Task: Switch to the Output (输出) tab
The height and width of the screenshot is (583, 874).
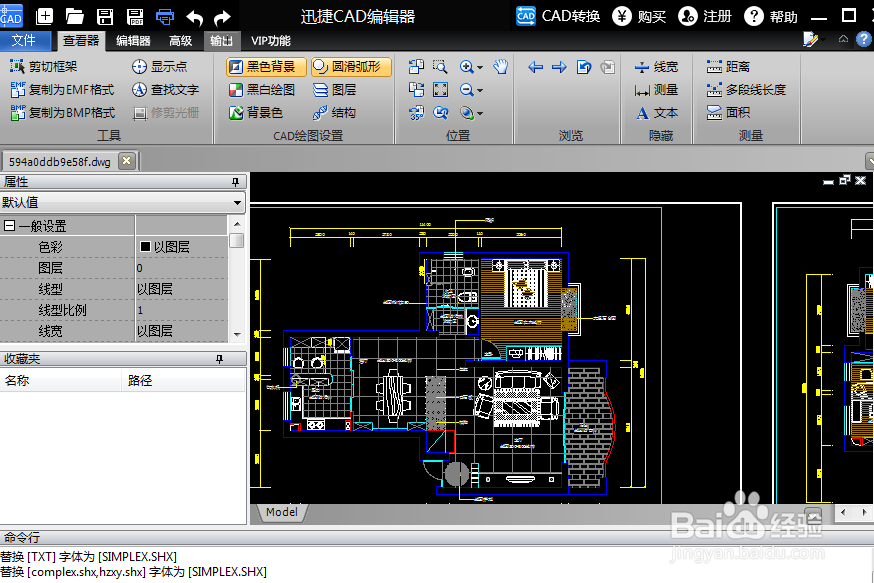Action: click(x=221, y=41)
